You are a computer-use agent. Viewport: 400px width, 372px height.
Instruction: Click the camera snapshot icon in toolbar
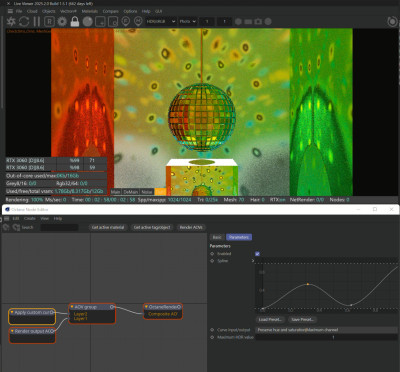258,22
